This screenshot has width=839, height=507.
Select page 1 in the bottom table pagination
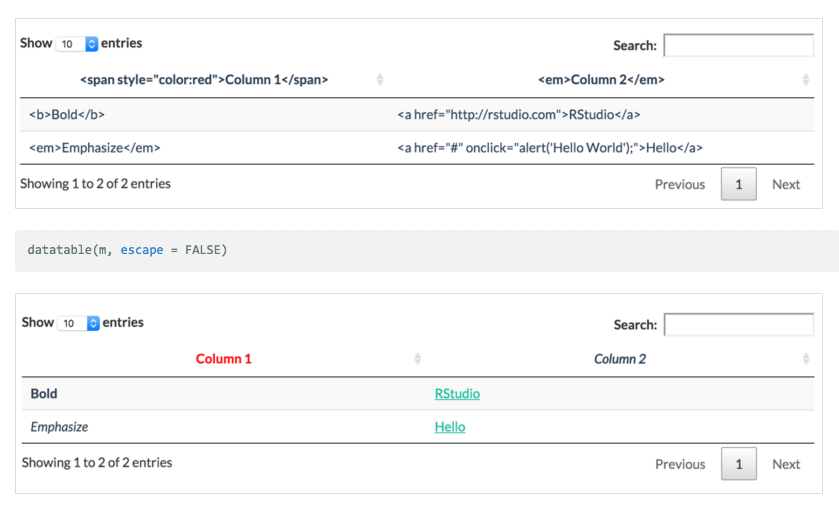pos(738,464)
